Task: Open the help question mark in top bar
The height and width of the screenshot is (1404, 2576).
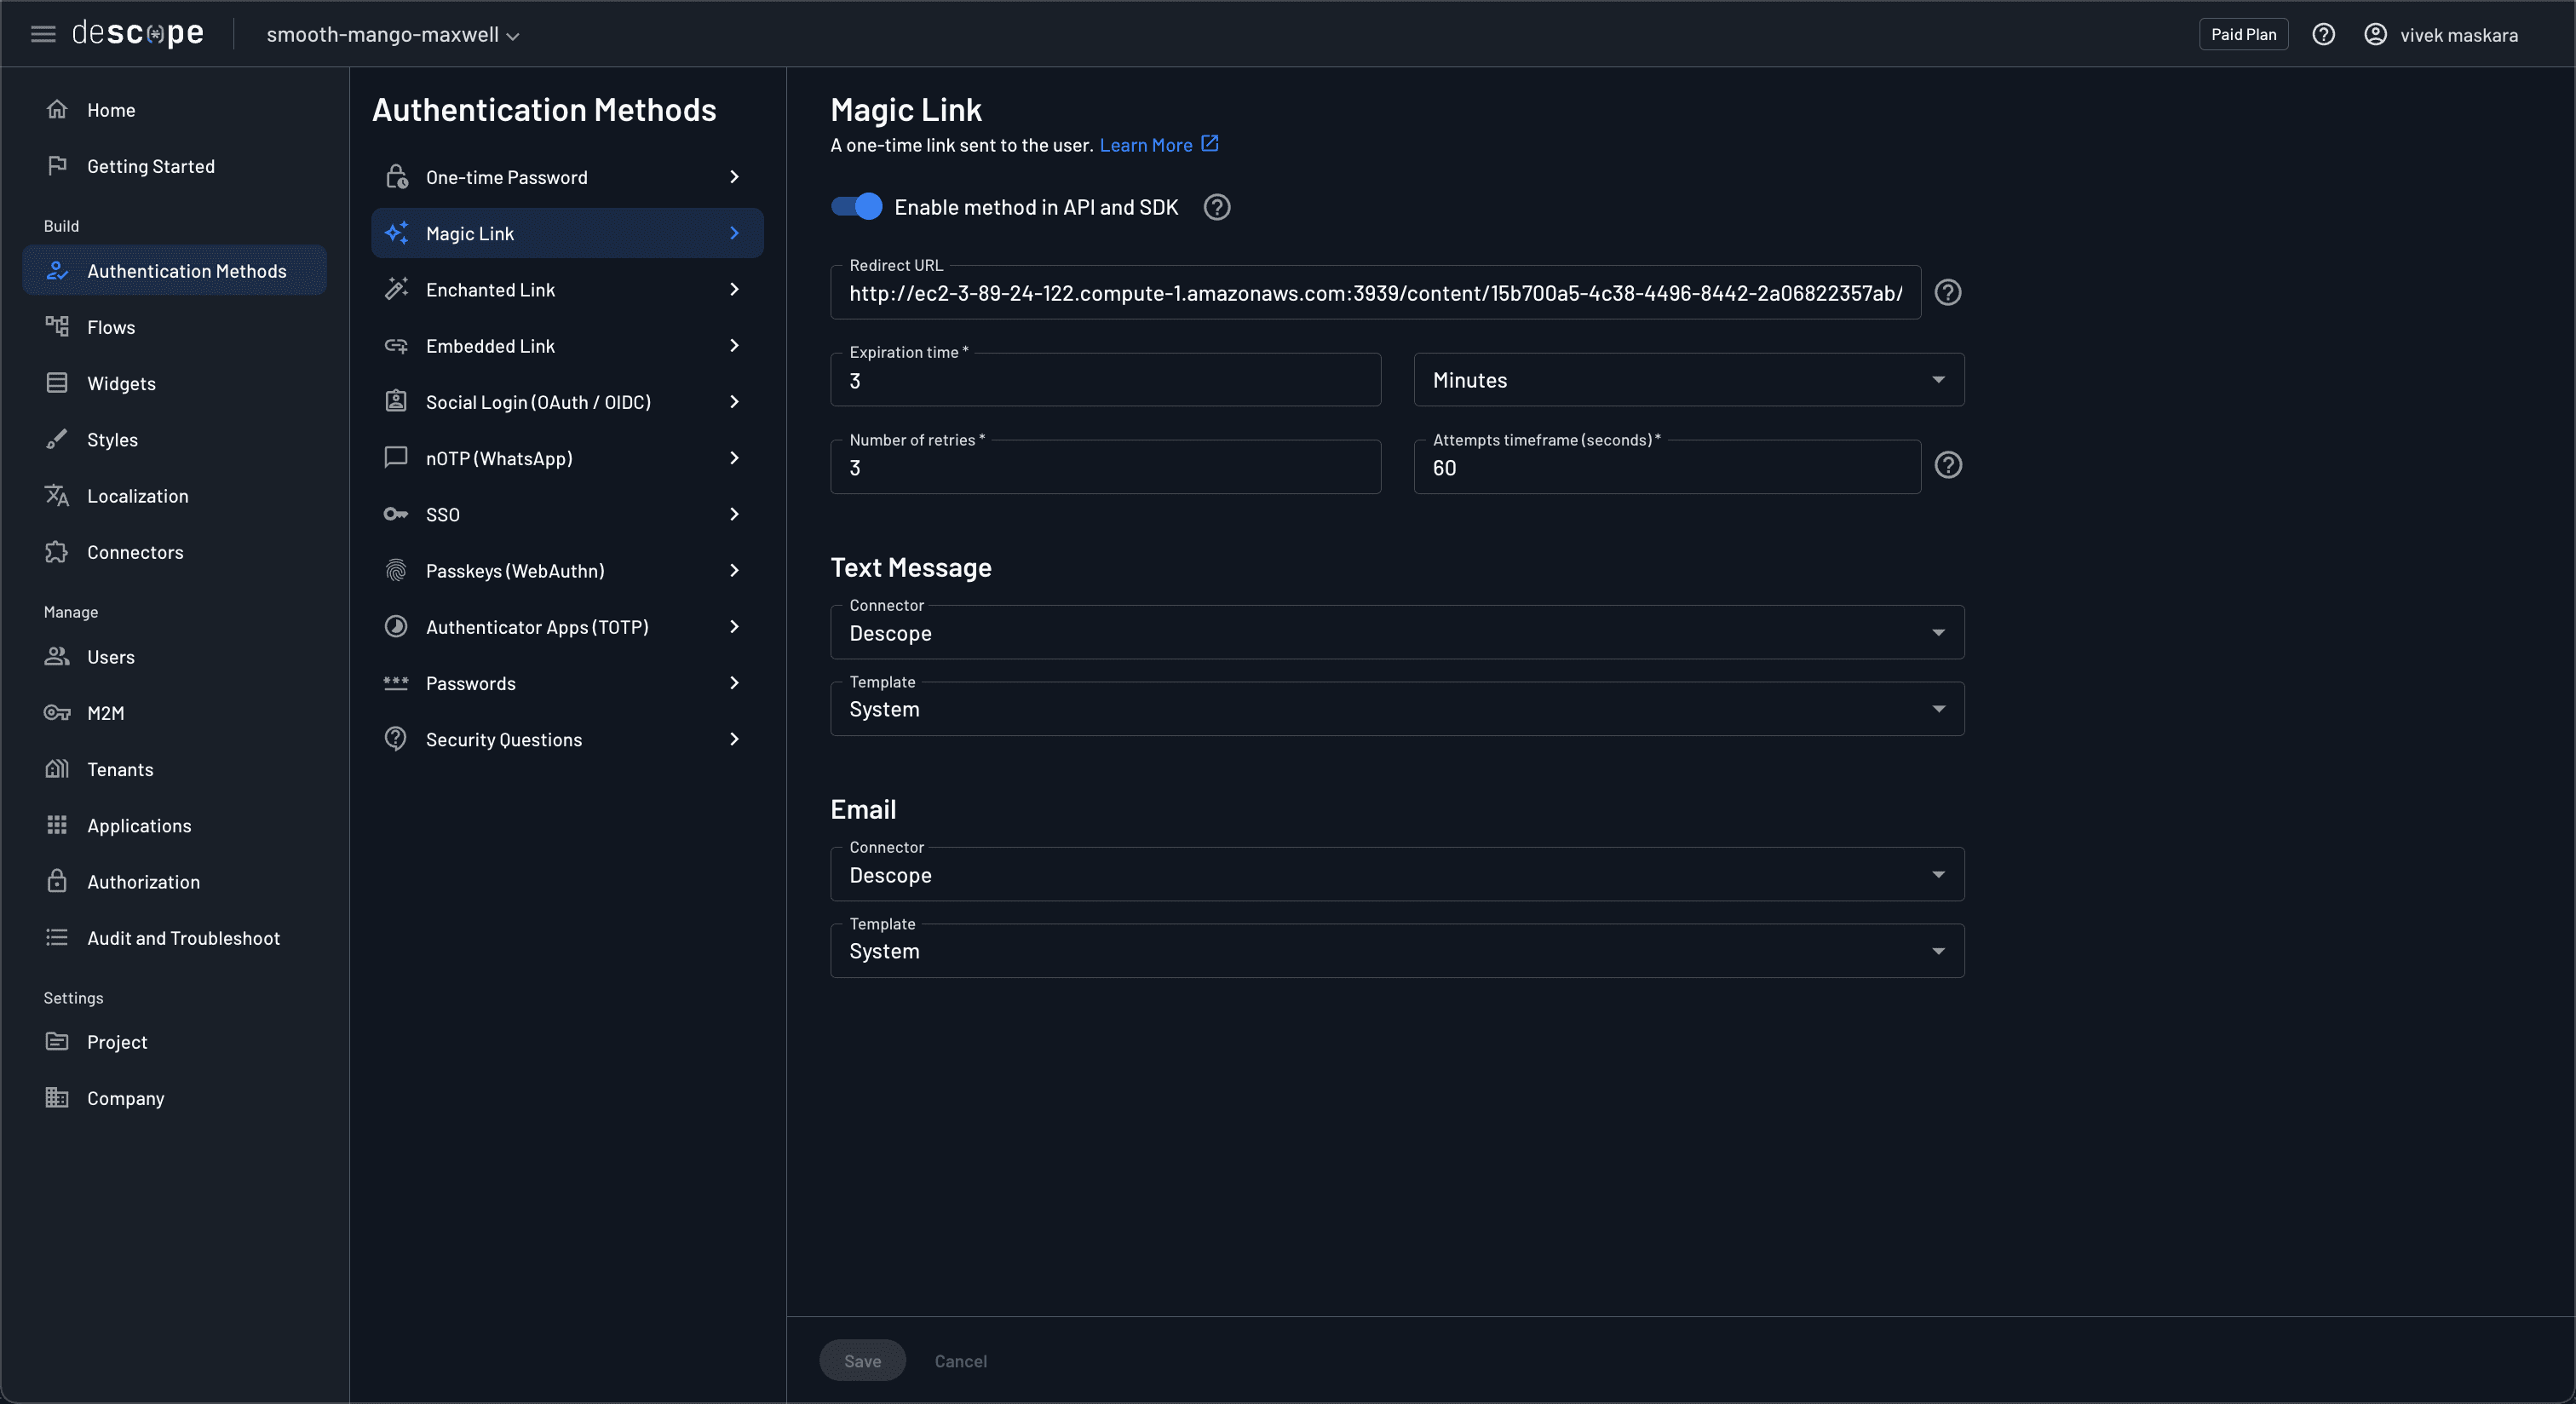Action: tap(2324, 33)
